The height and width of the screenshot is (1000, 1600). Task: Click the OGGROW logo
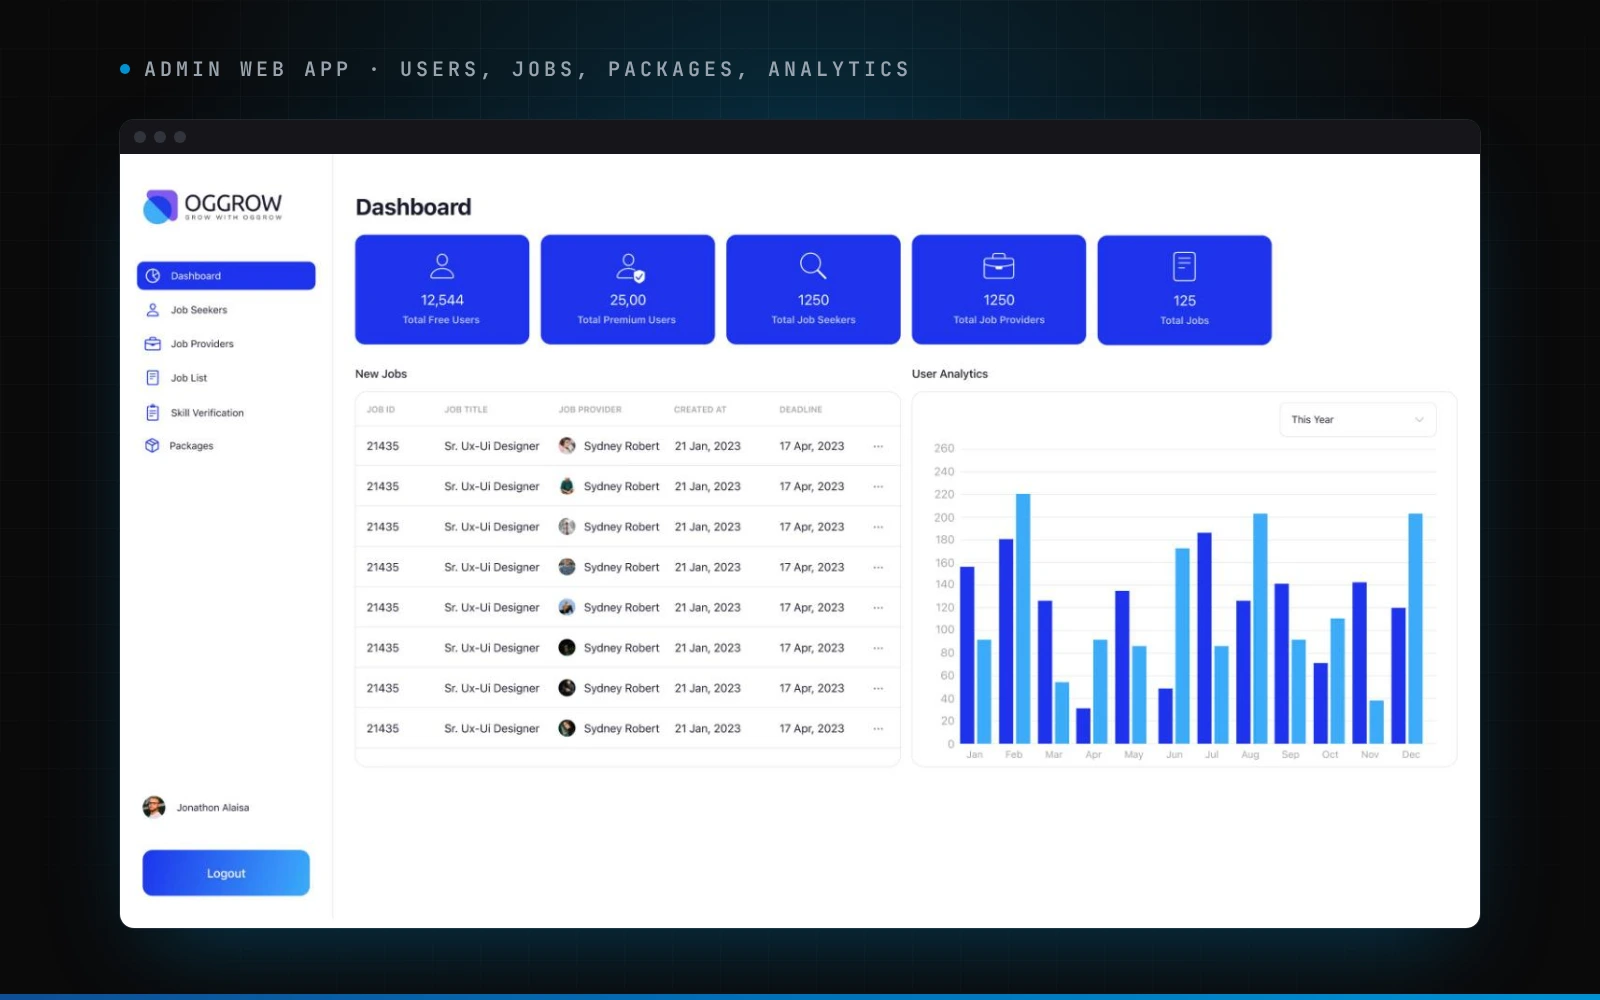pyautogui.click(x=213, y=206)
